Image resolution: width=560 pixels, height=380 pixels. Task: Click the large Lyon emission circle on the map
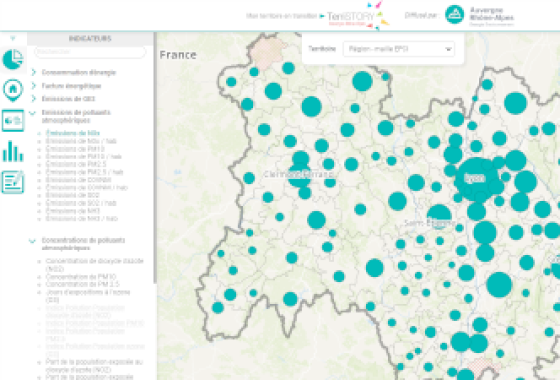pos(475,178)
